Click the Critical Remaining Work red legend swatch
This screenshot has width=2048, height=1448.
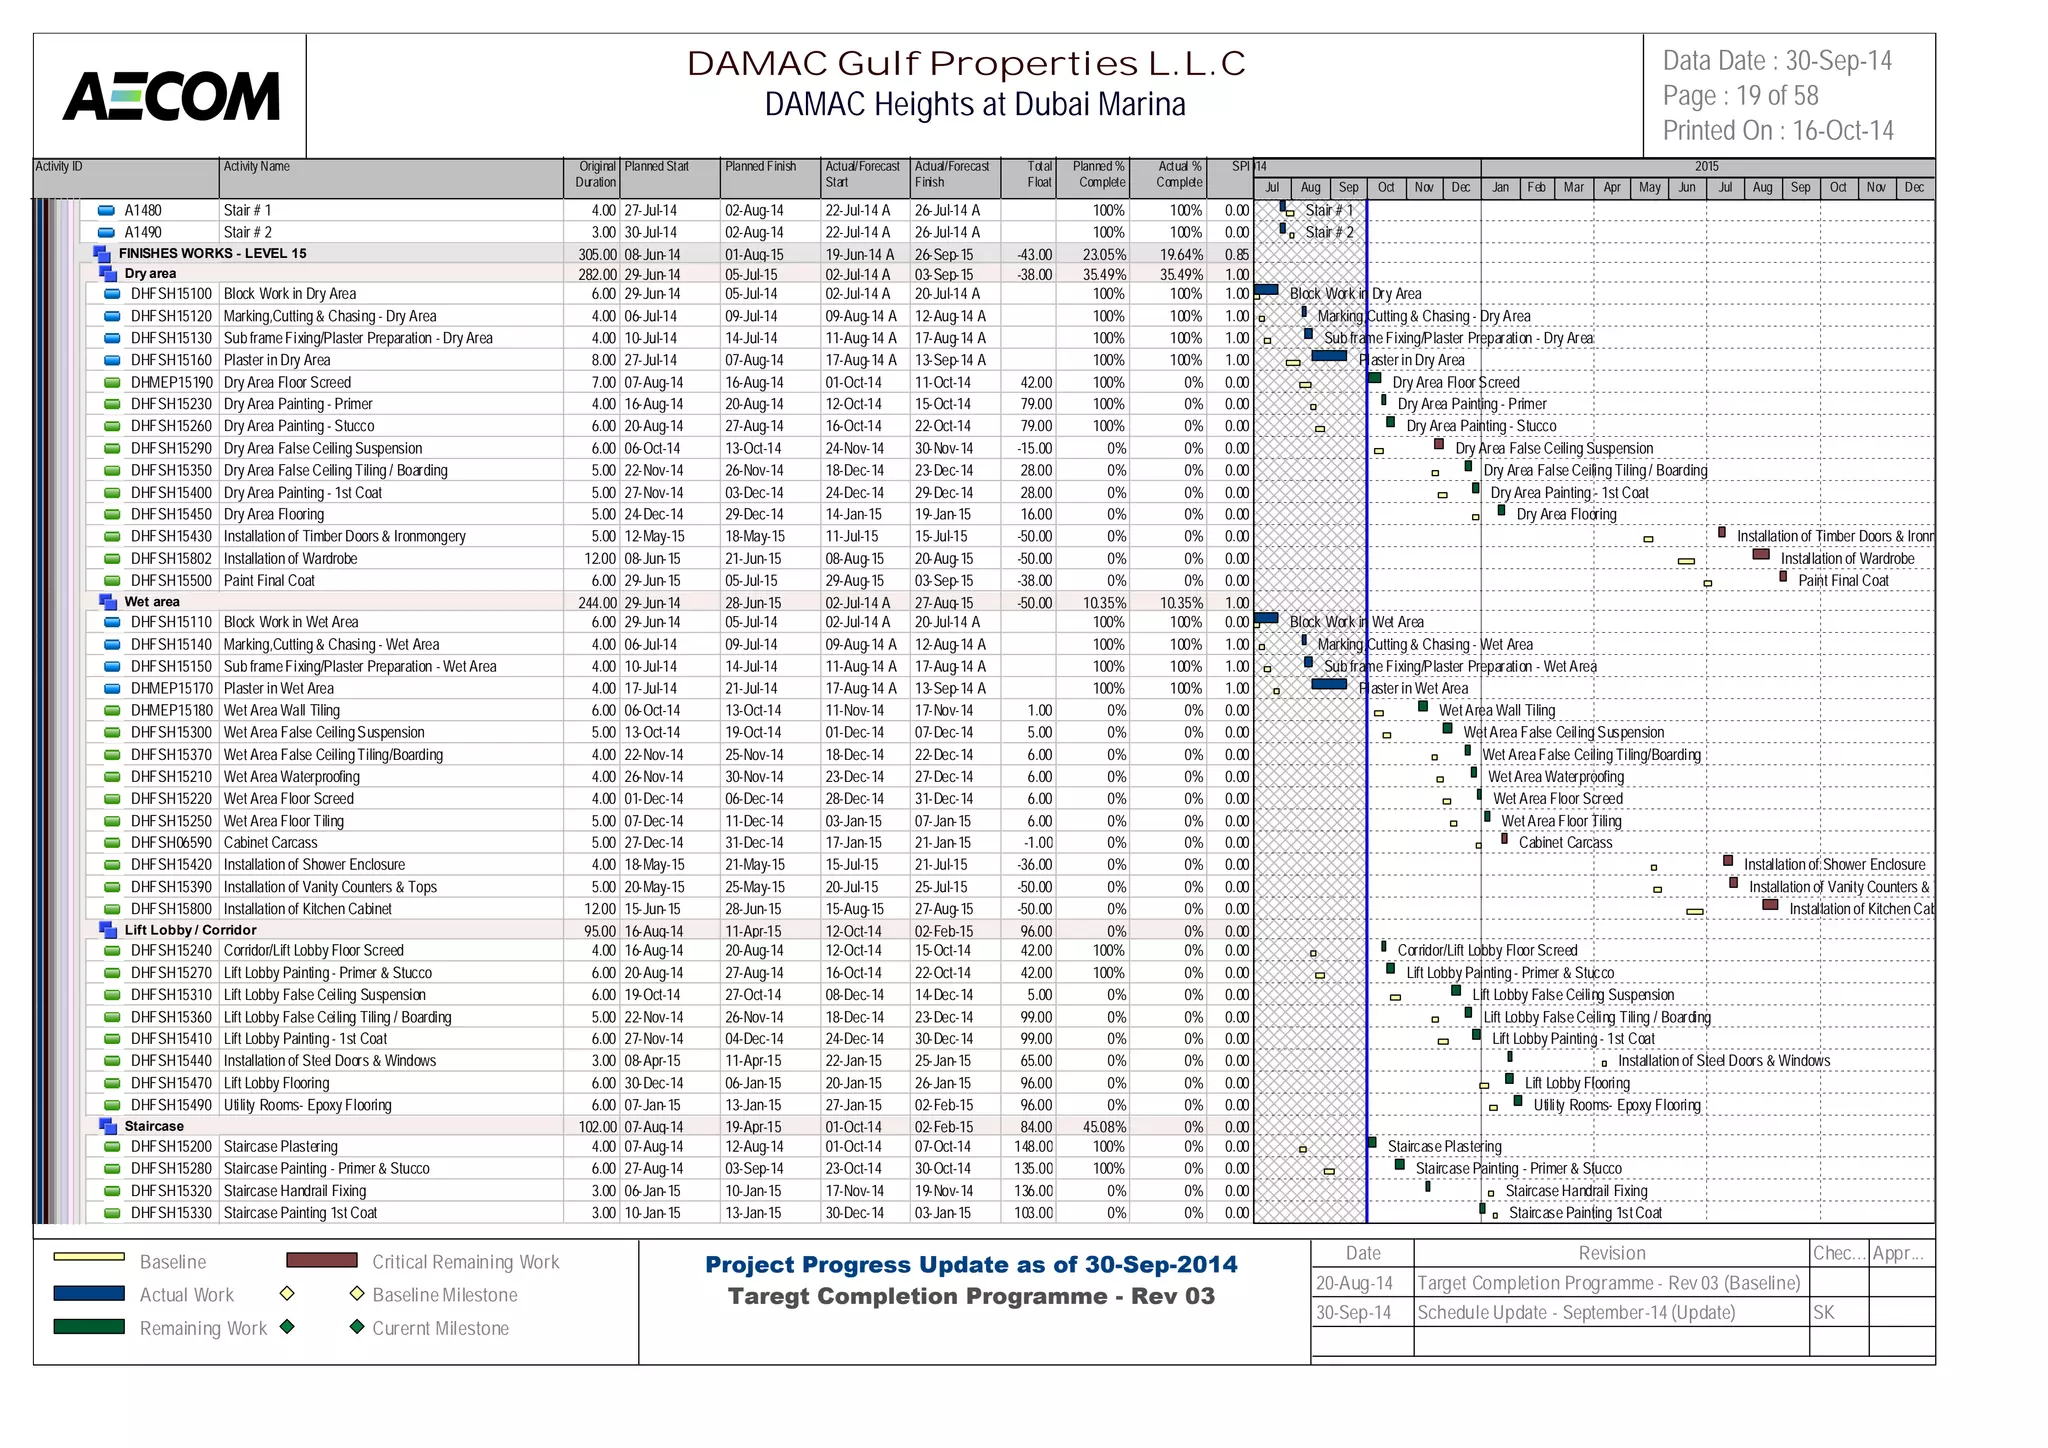[x=321, y=1260]
